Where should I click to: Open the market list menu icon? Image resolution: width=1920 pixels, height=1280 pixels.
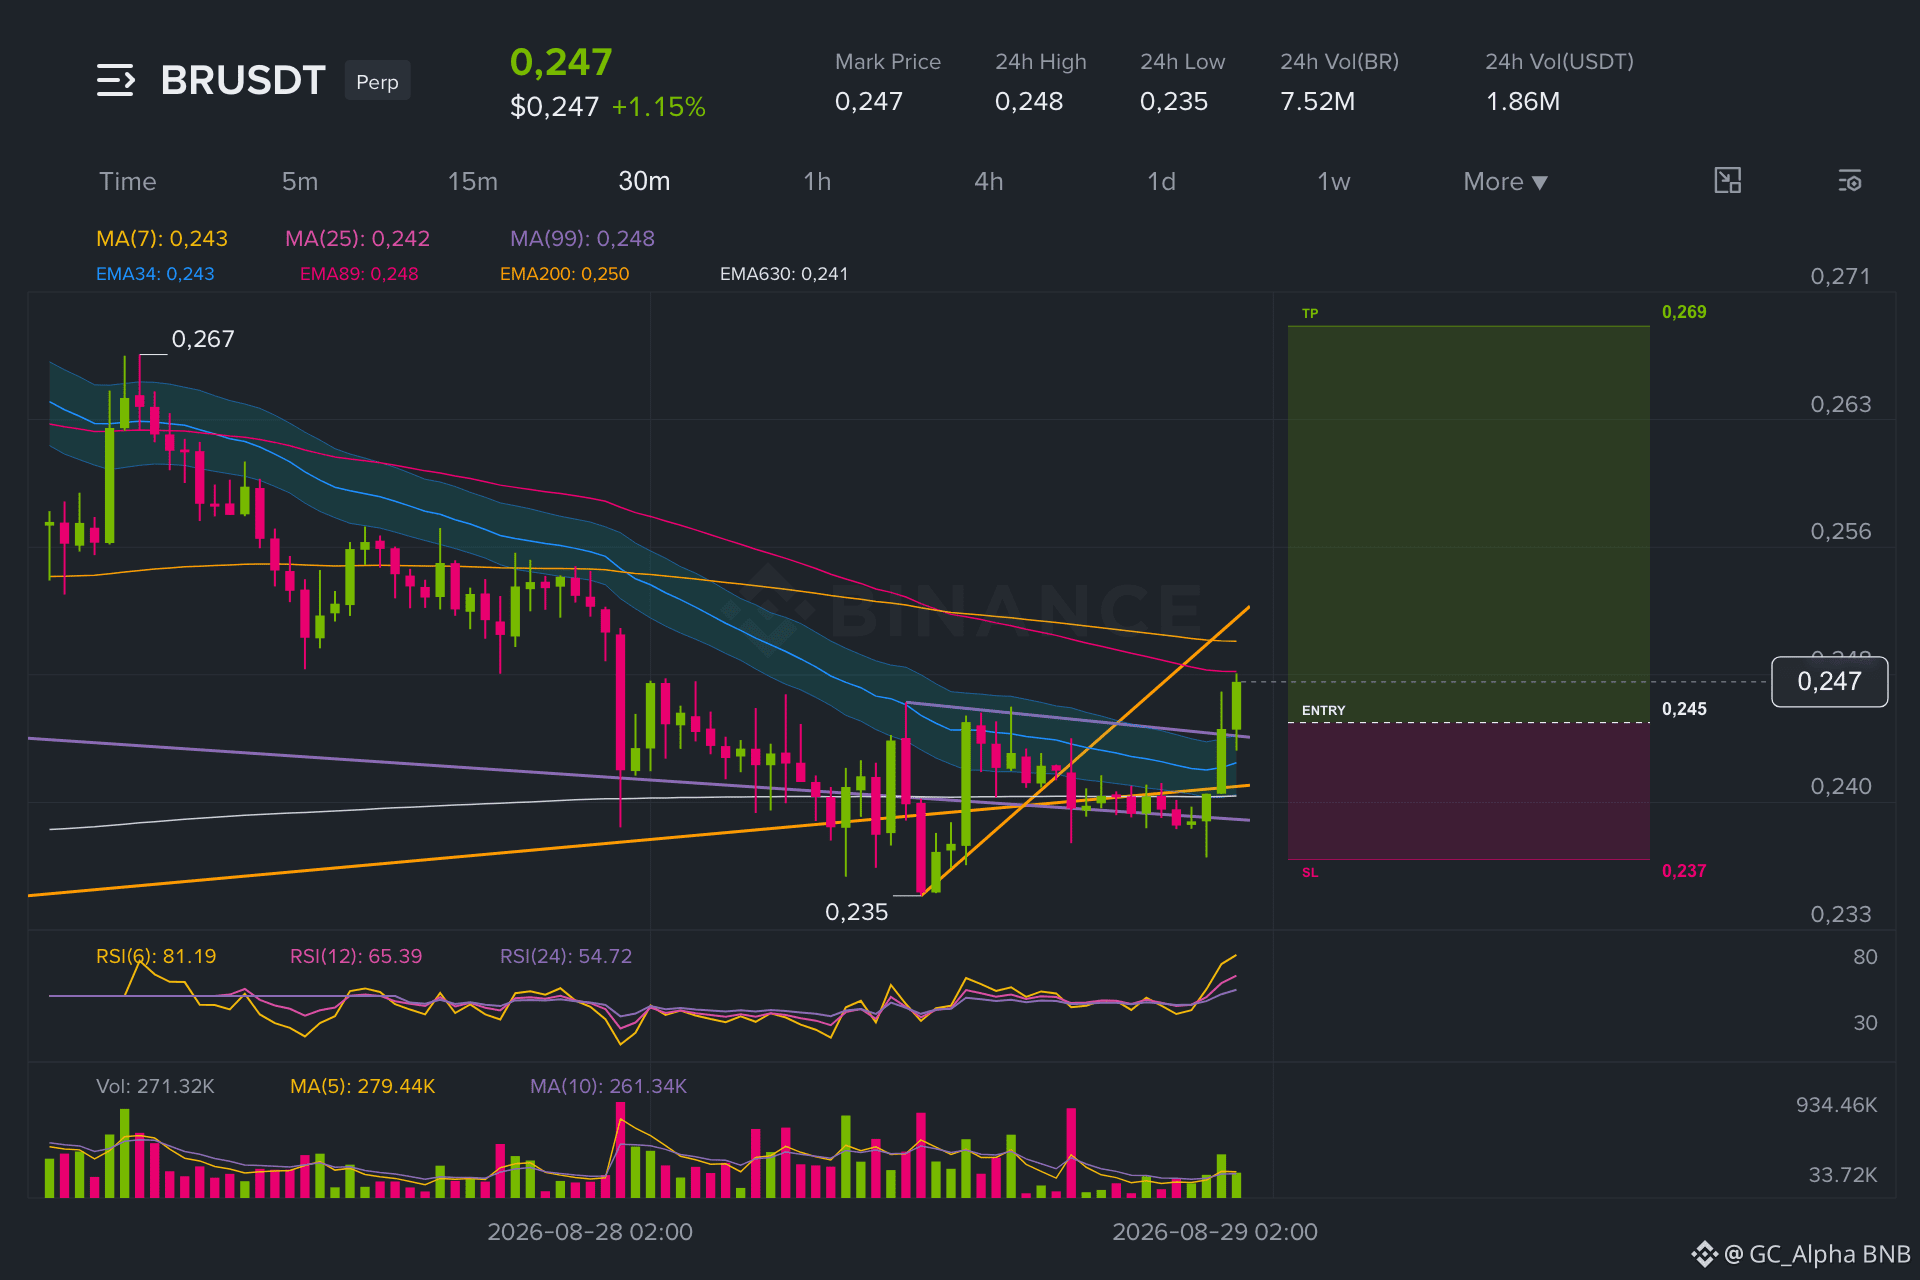point(116,80)
